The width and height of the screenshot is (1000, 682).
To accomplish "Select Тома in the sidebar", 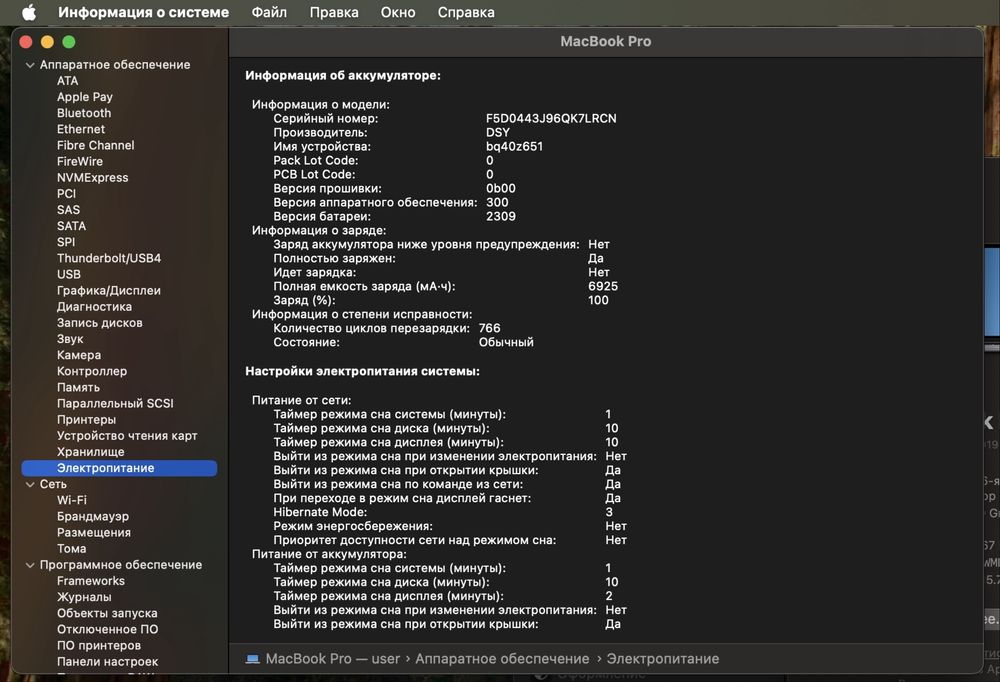I will (x=71, y=549).
